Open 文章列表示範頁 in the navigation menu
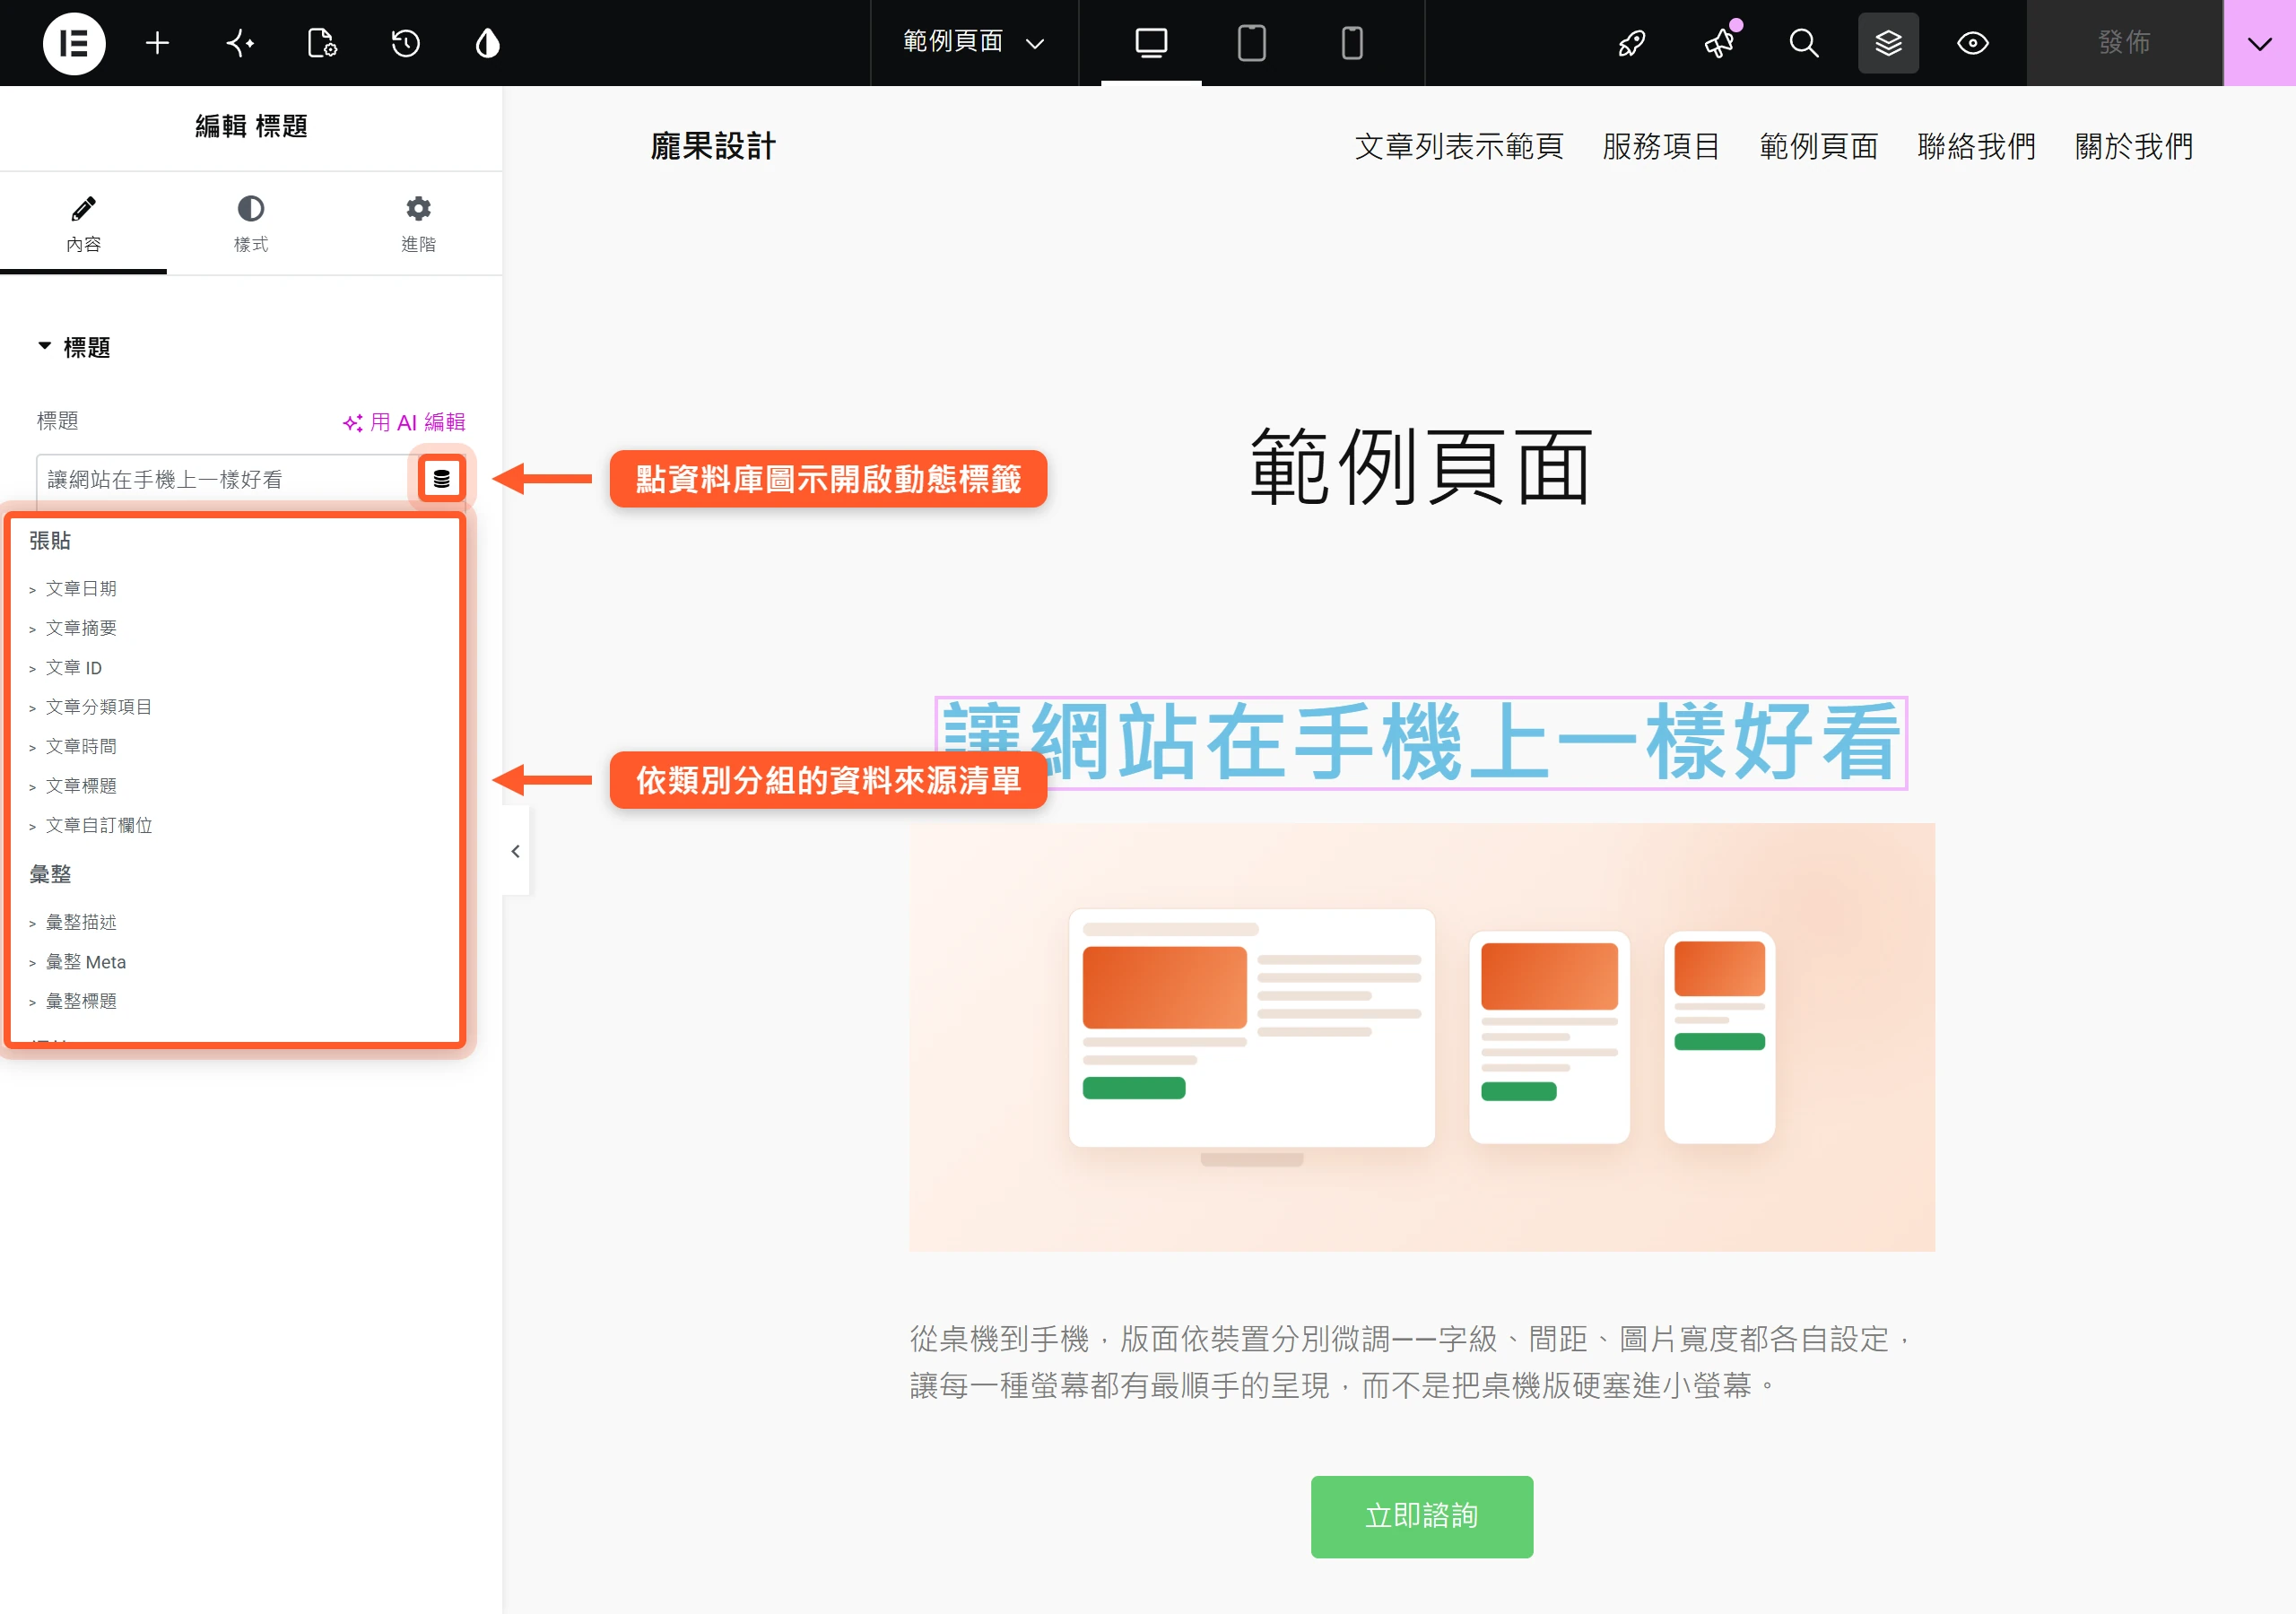This screenshot has width=2296, height=1614. click(1458, 146)
